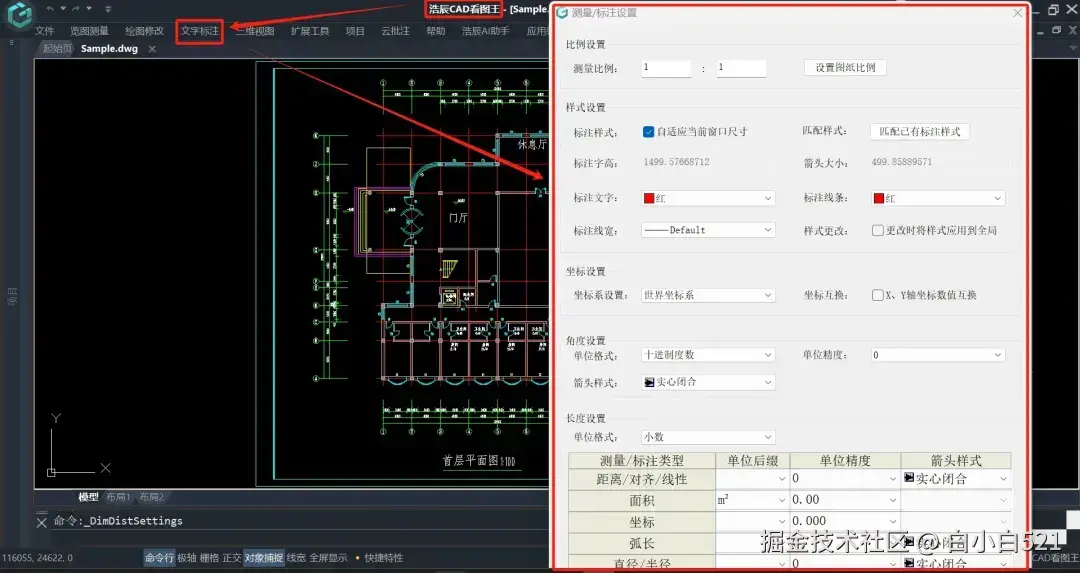The image size is (1080, 573).
Task: Select the 距离/对齐/线性 table row label
Action: [642, 479]
